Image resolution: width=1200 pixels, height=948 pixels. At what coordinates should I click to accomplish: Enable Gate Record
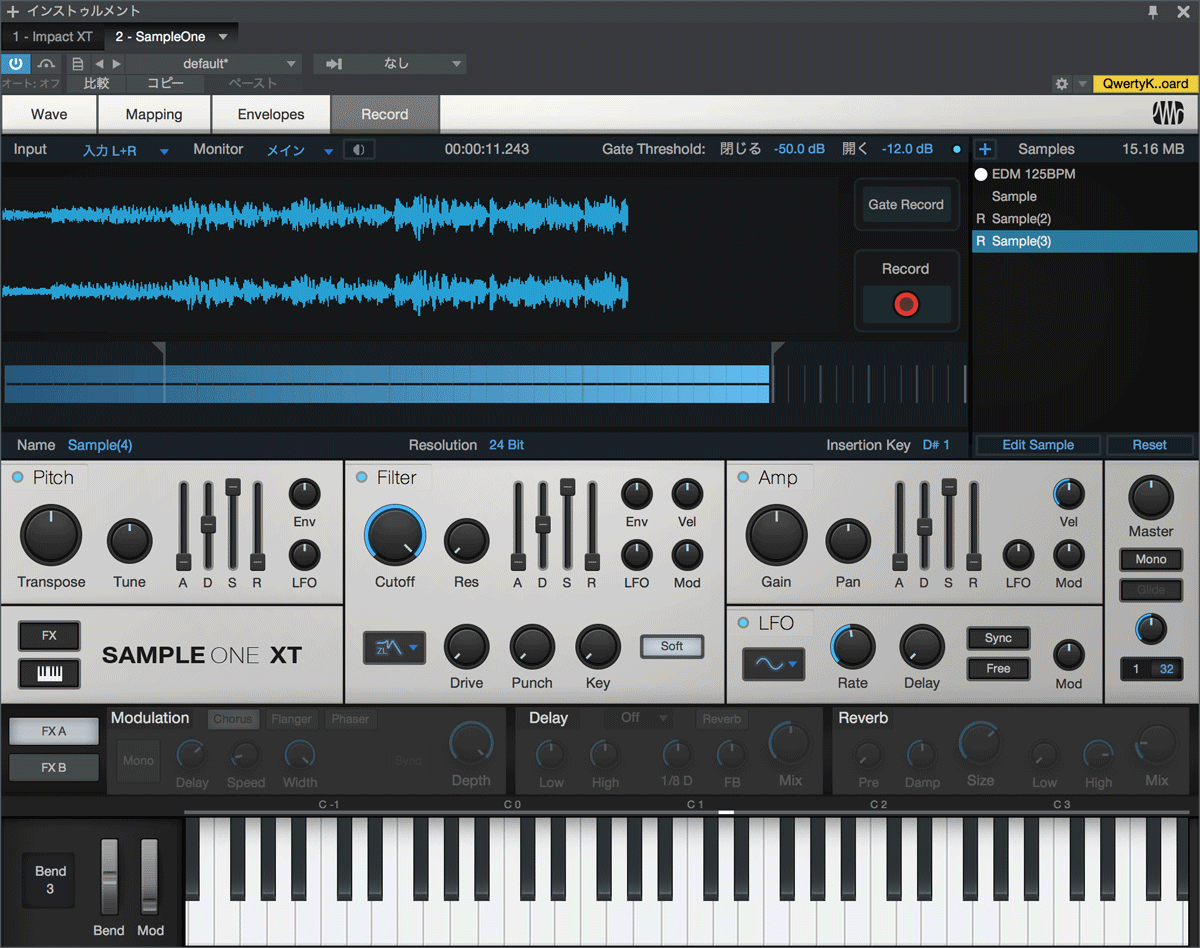click(906, 205)
